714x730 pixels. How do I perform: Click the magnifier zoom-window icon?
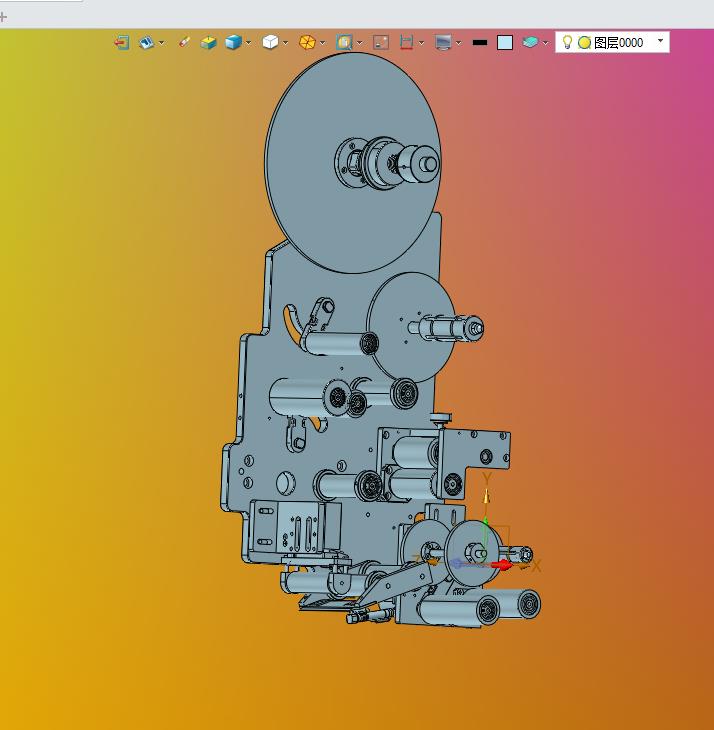pos(344,42)
